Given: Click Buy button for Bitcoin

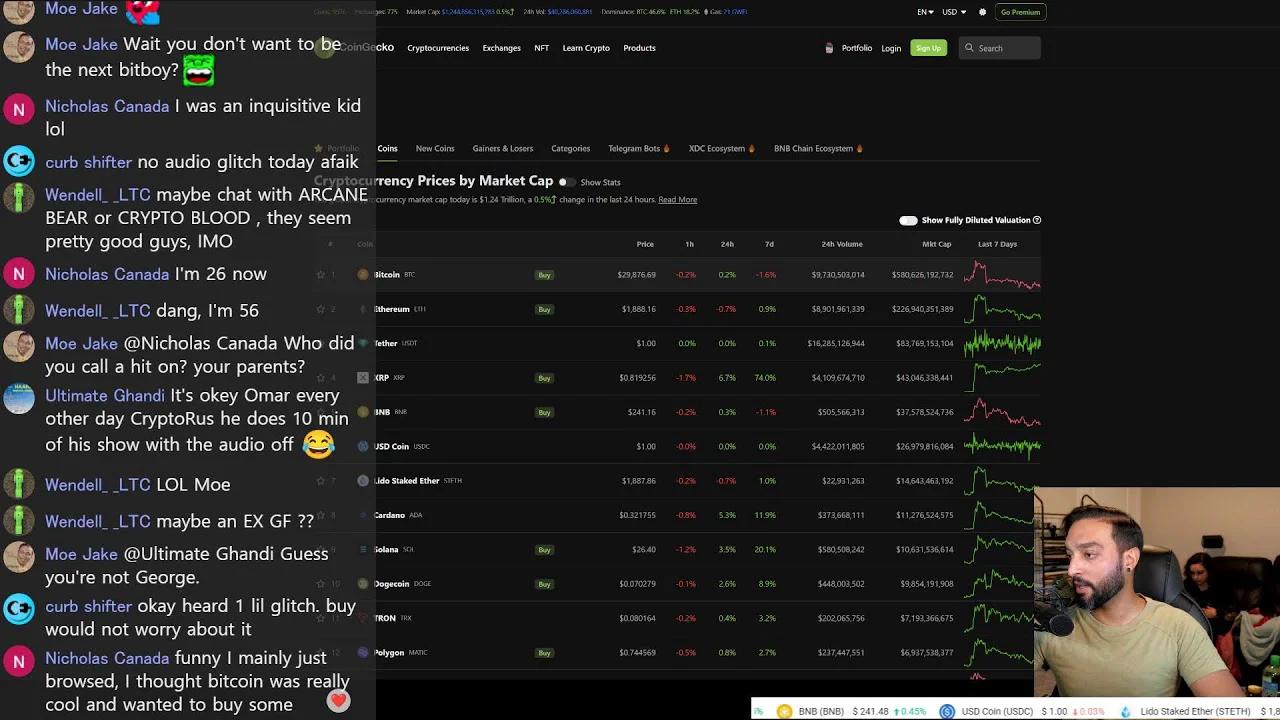Looking at the screenshot, I should pos(544,275).
